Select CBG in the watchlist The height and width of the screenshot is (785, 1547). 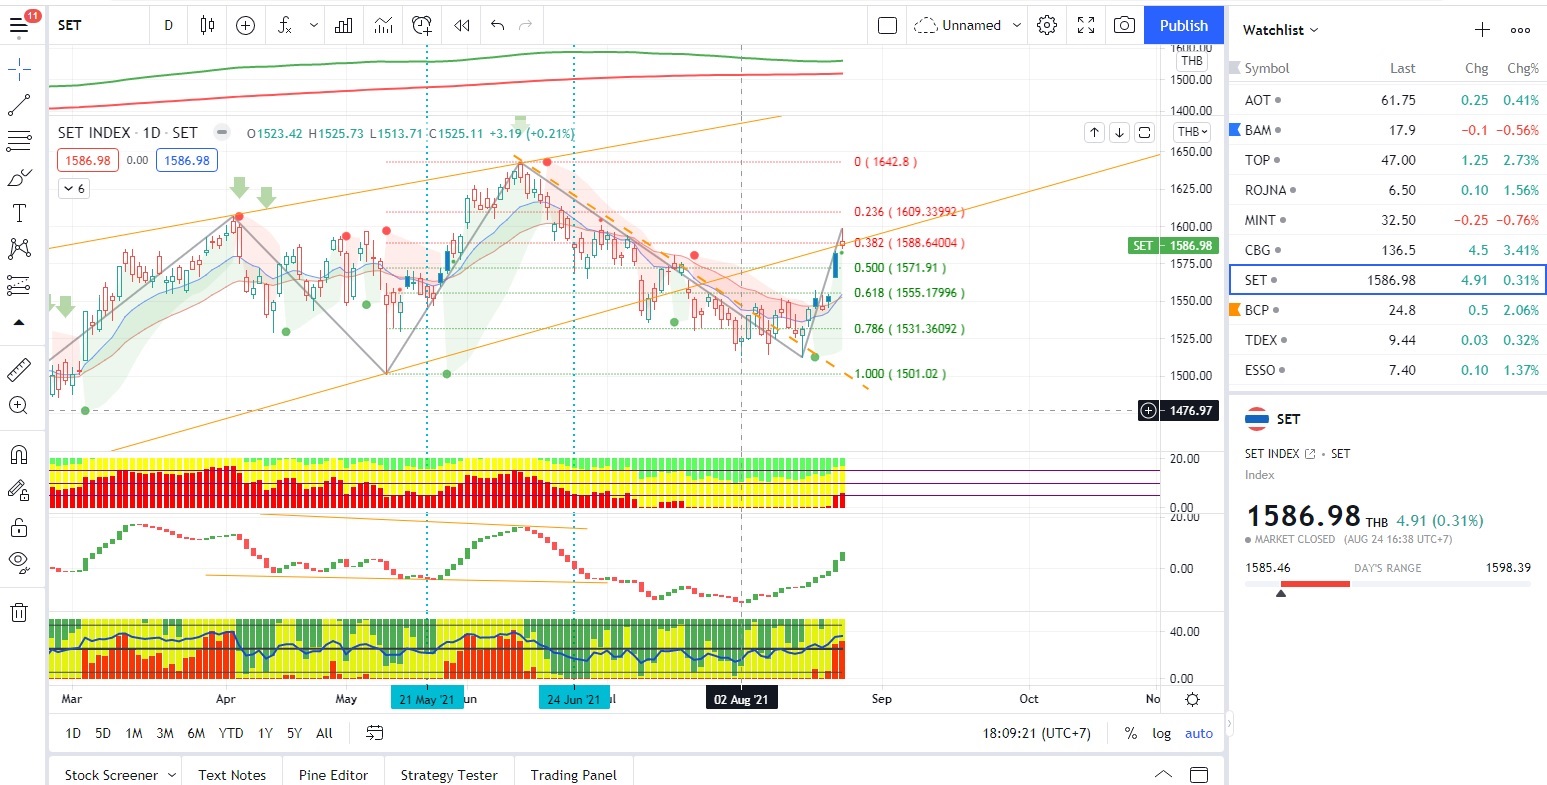pos(1387,250)
